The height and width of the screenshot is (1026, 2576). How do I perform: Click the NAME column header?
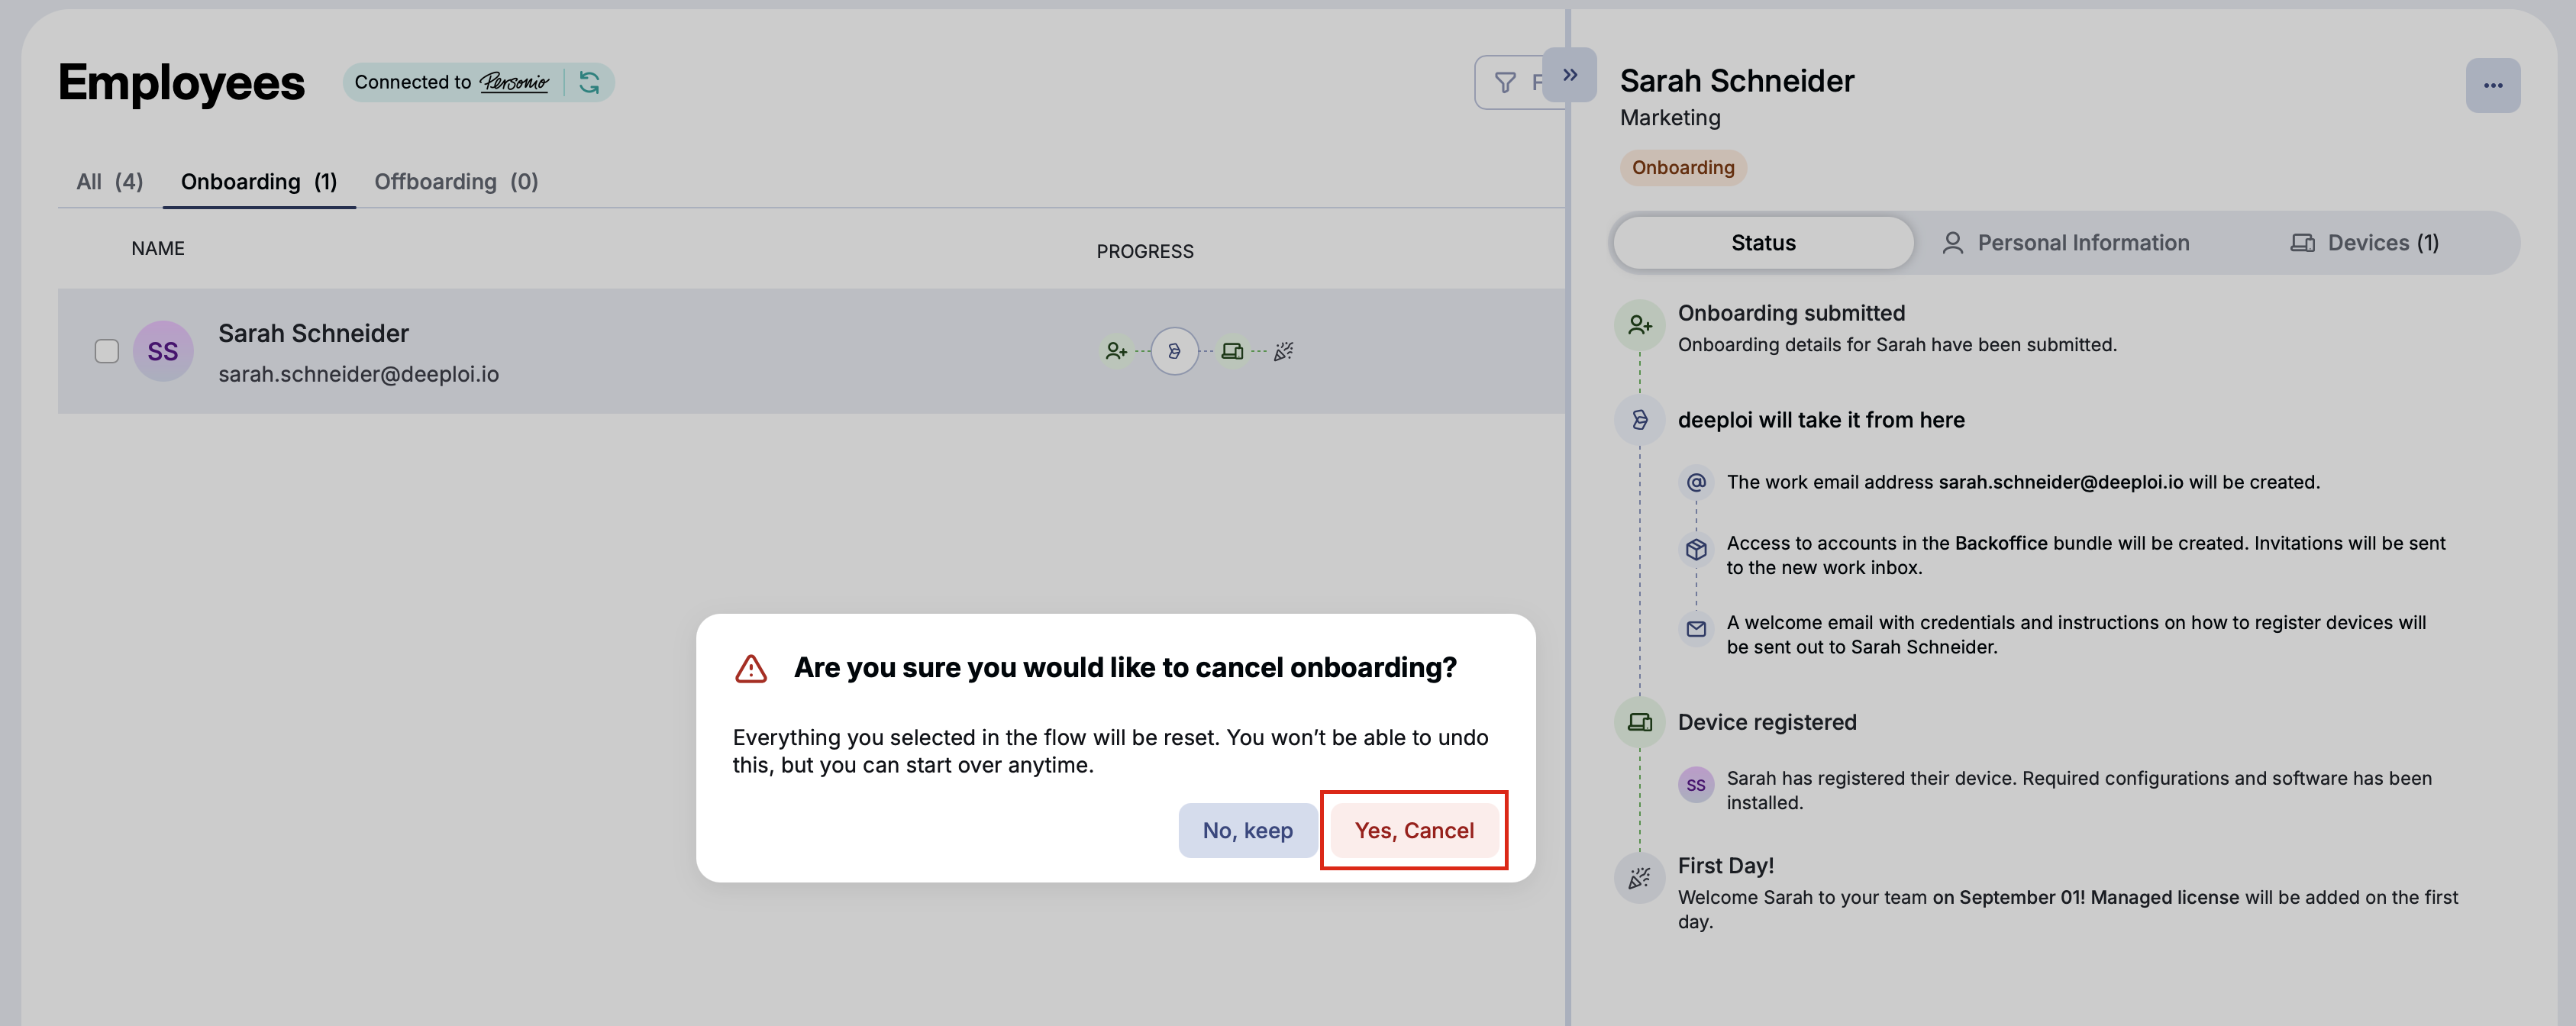pyautogui.click(x=158, y=248)
